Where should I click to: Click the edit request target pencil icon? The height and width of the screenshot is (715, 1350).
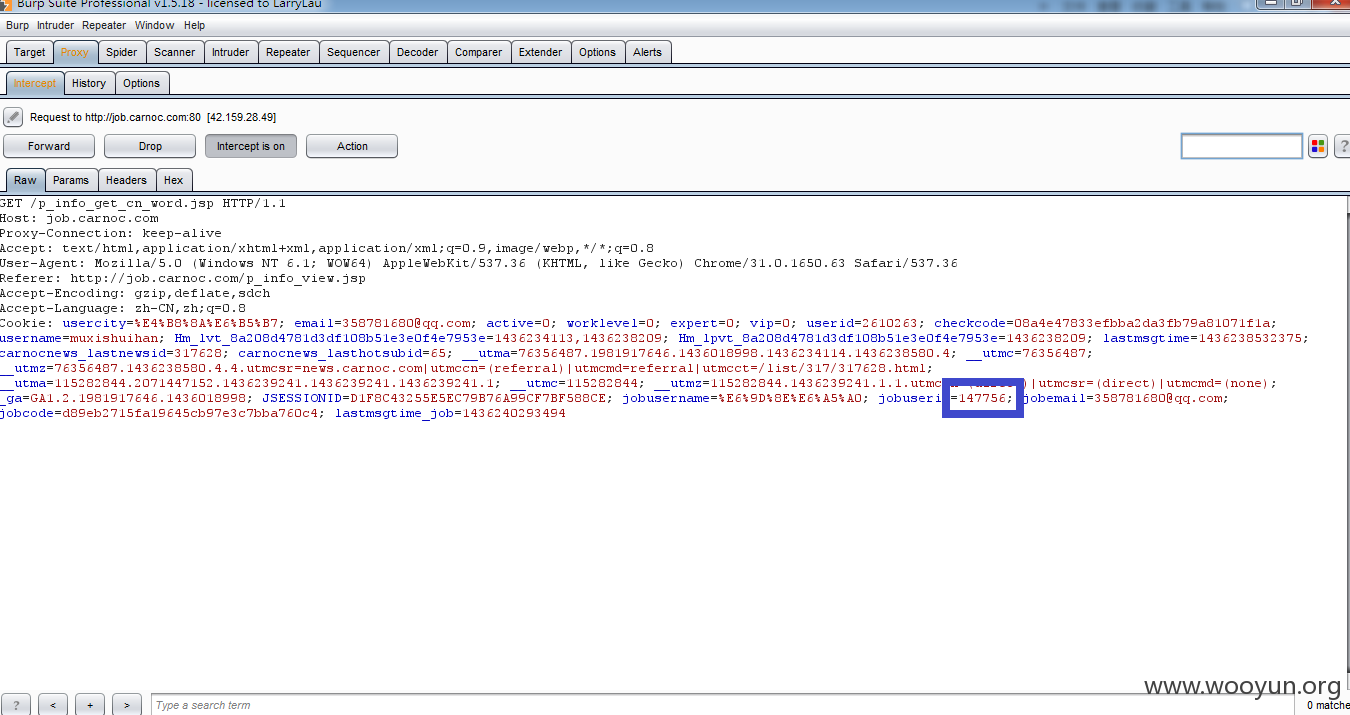coord(13,117)
